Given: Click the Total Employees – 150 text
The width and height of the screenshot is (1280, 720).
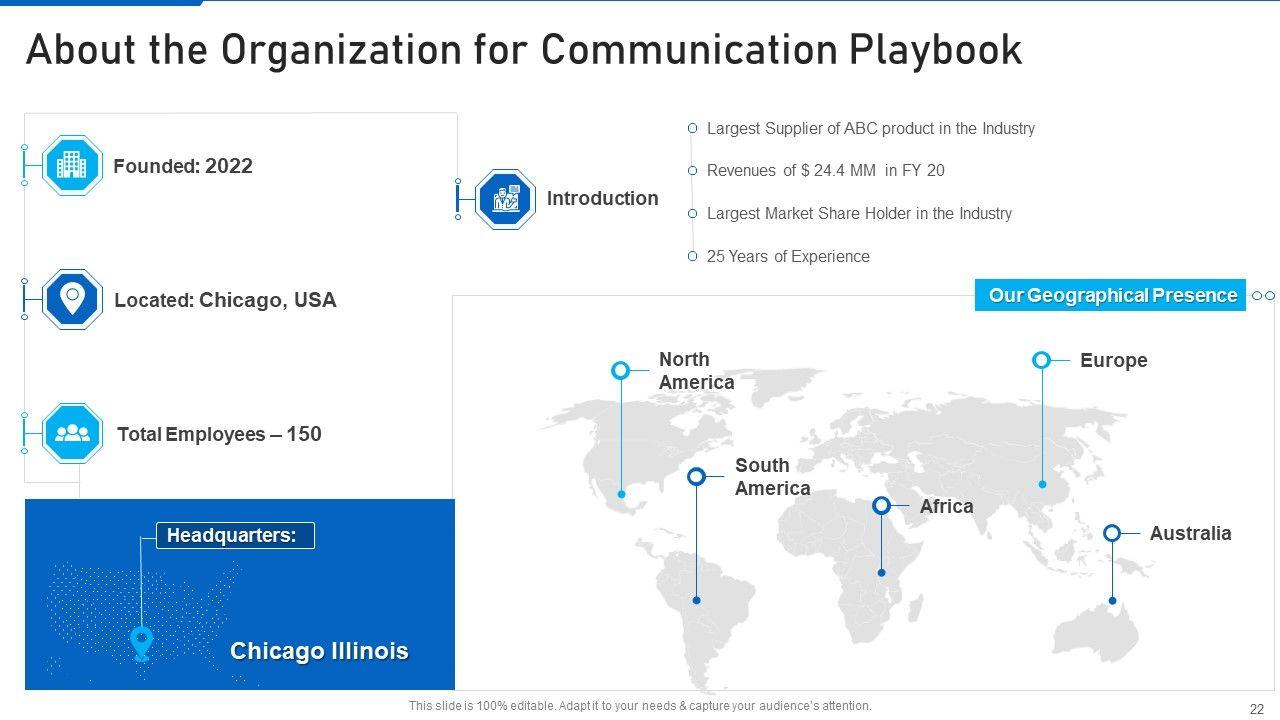Looking at the screenshot, I should [x=219, y=434].
